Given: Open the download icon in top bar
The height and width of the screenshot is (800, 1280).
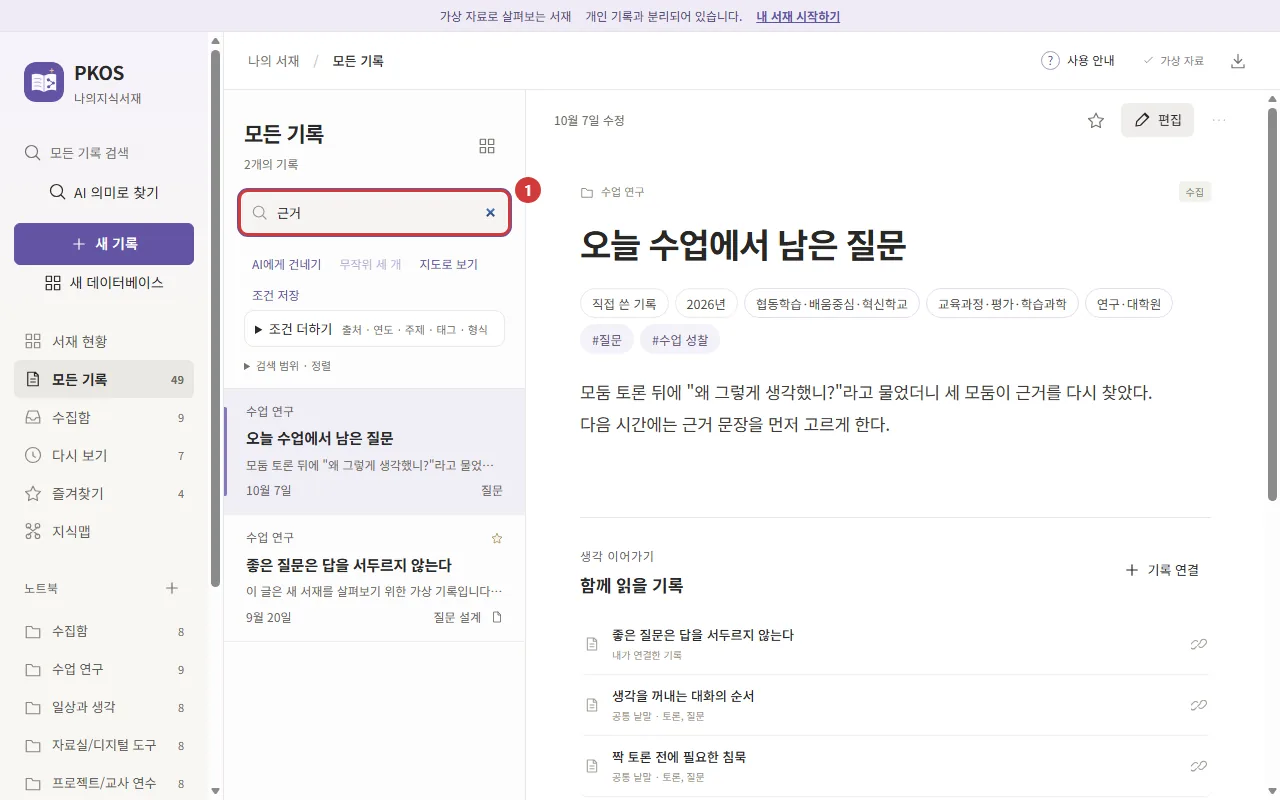Looking at the screenshot, I should [x=1238, y=61].
